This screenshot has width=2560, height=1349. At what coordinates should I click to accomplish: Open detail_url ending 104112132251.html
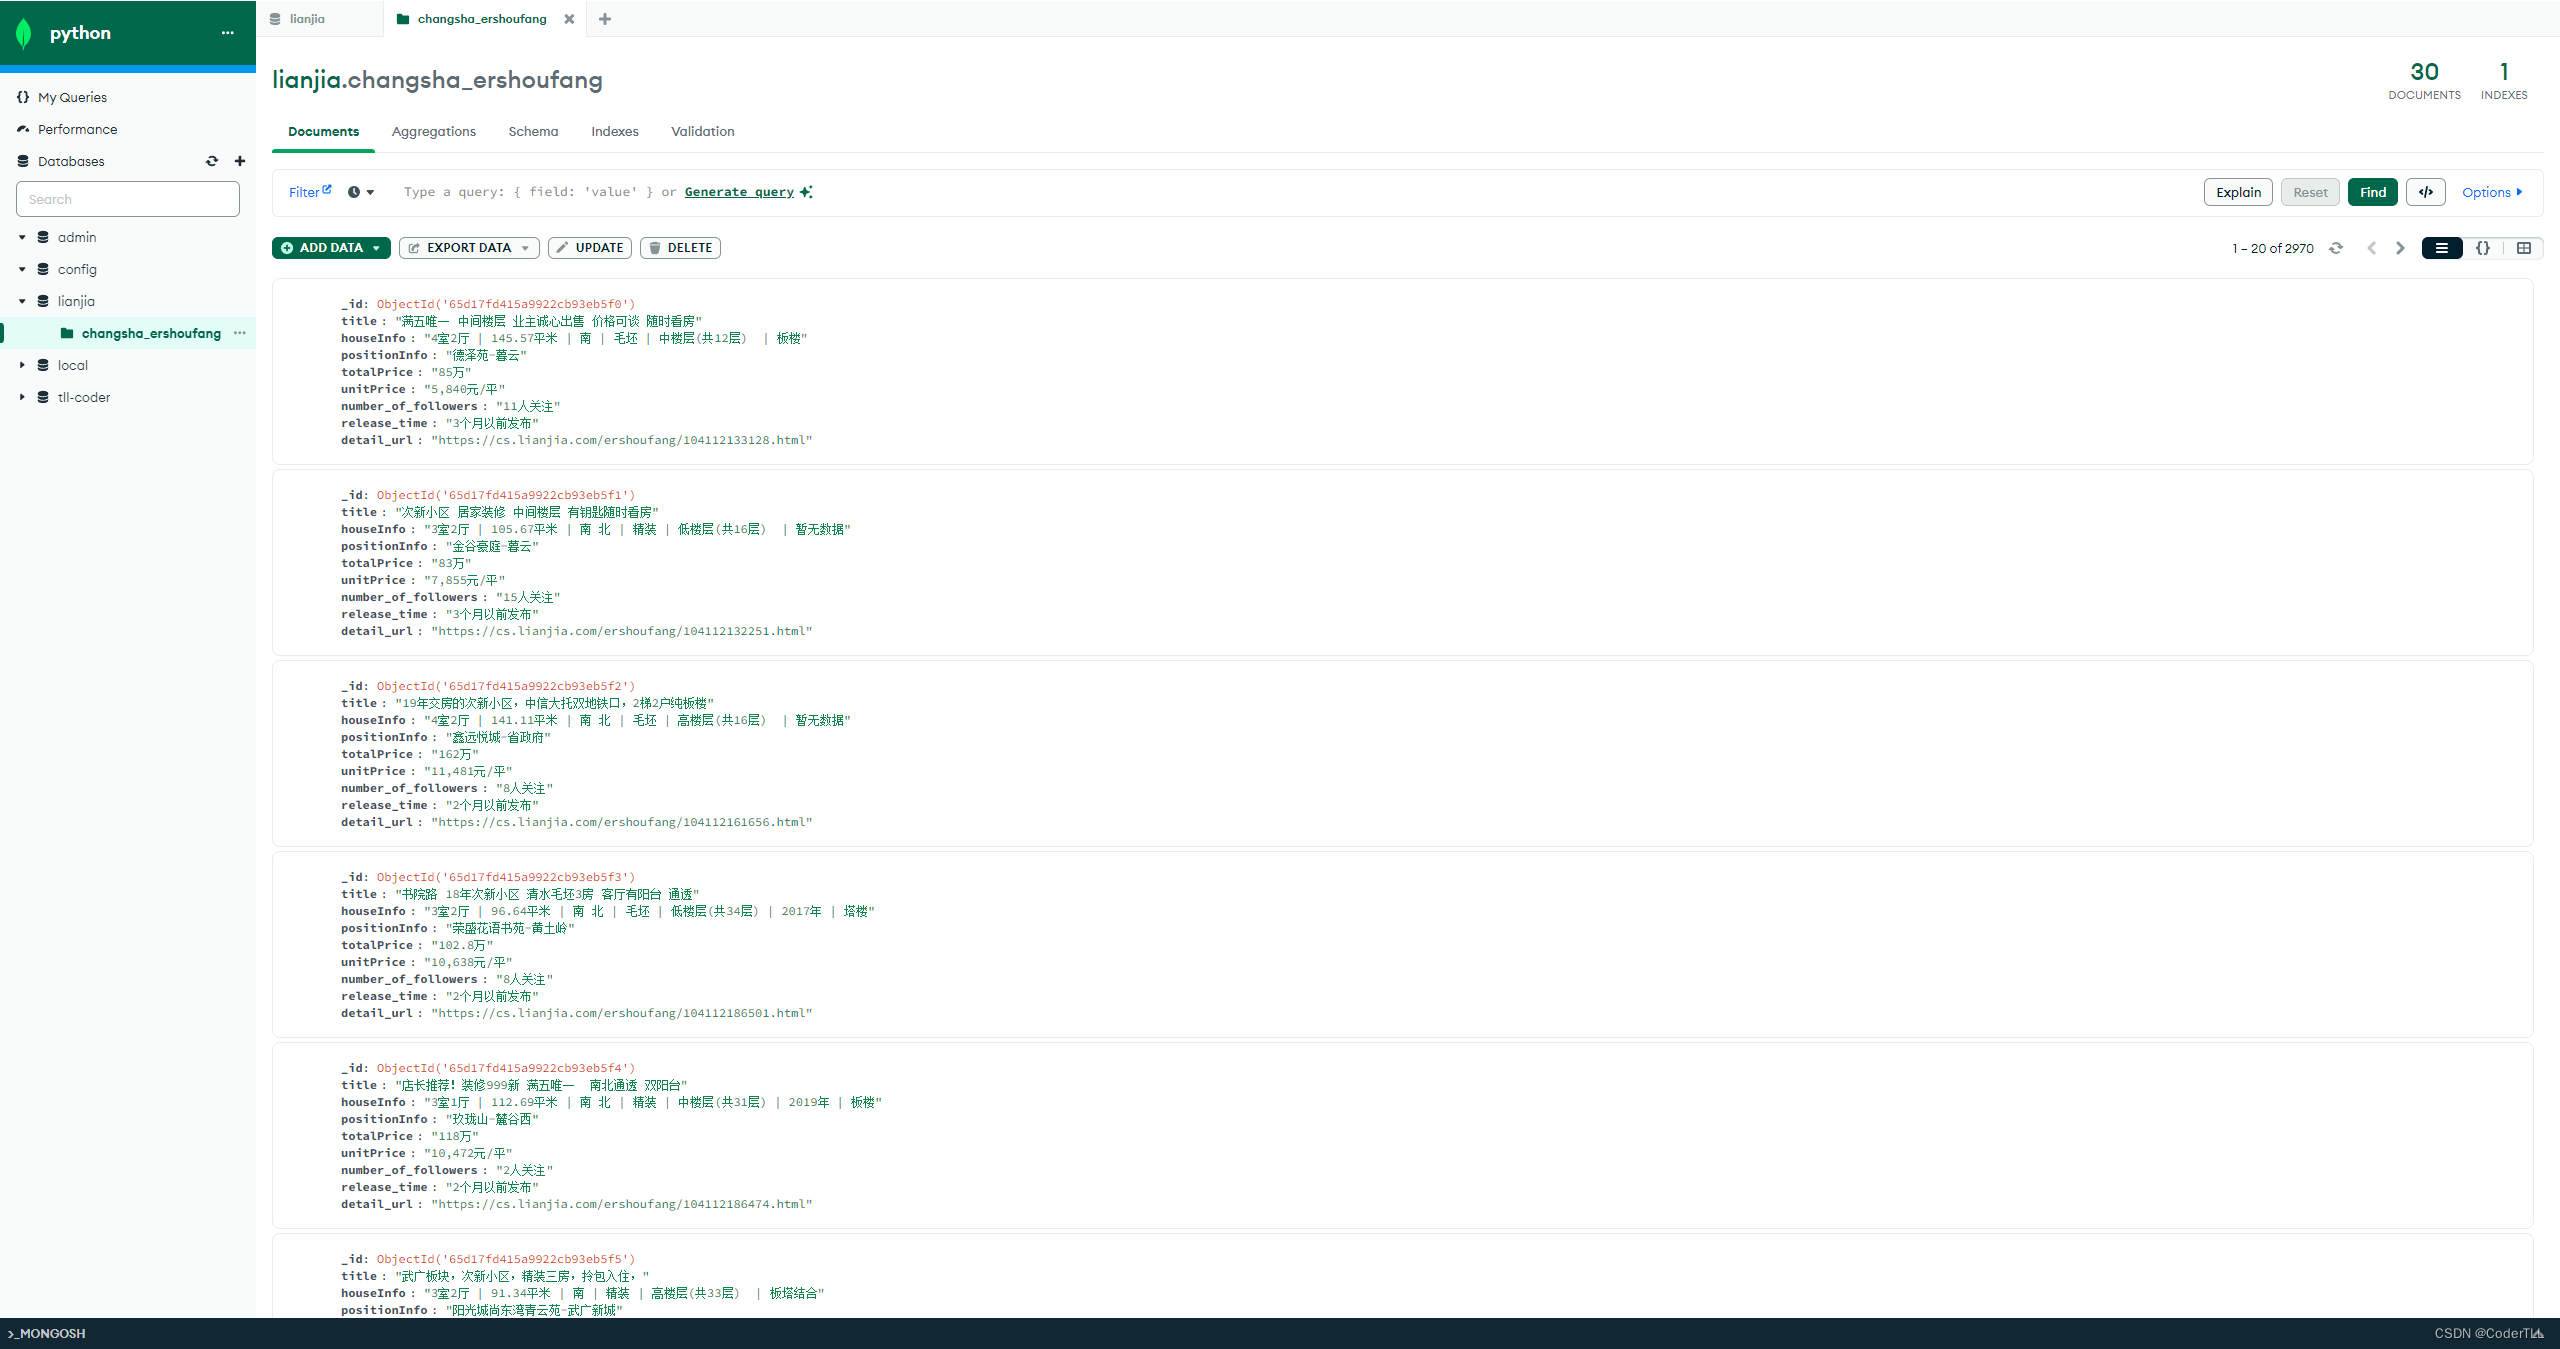pyautogui.click(x=622, y=631)
